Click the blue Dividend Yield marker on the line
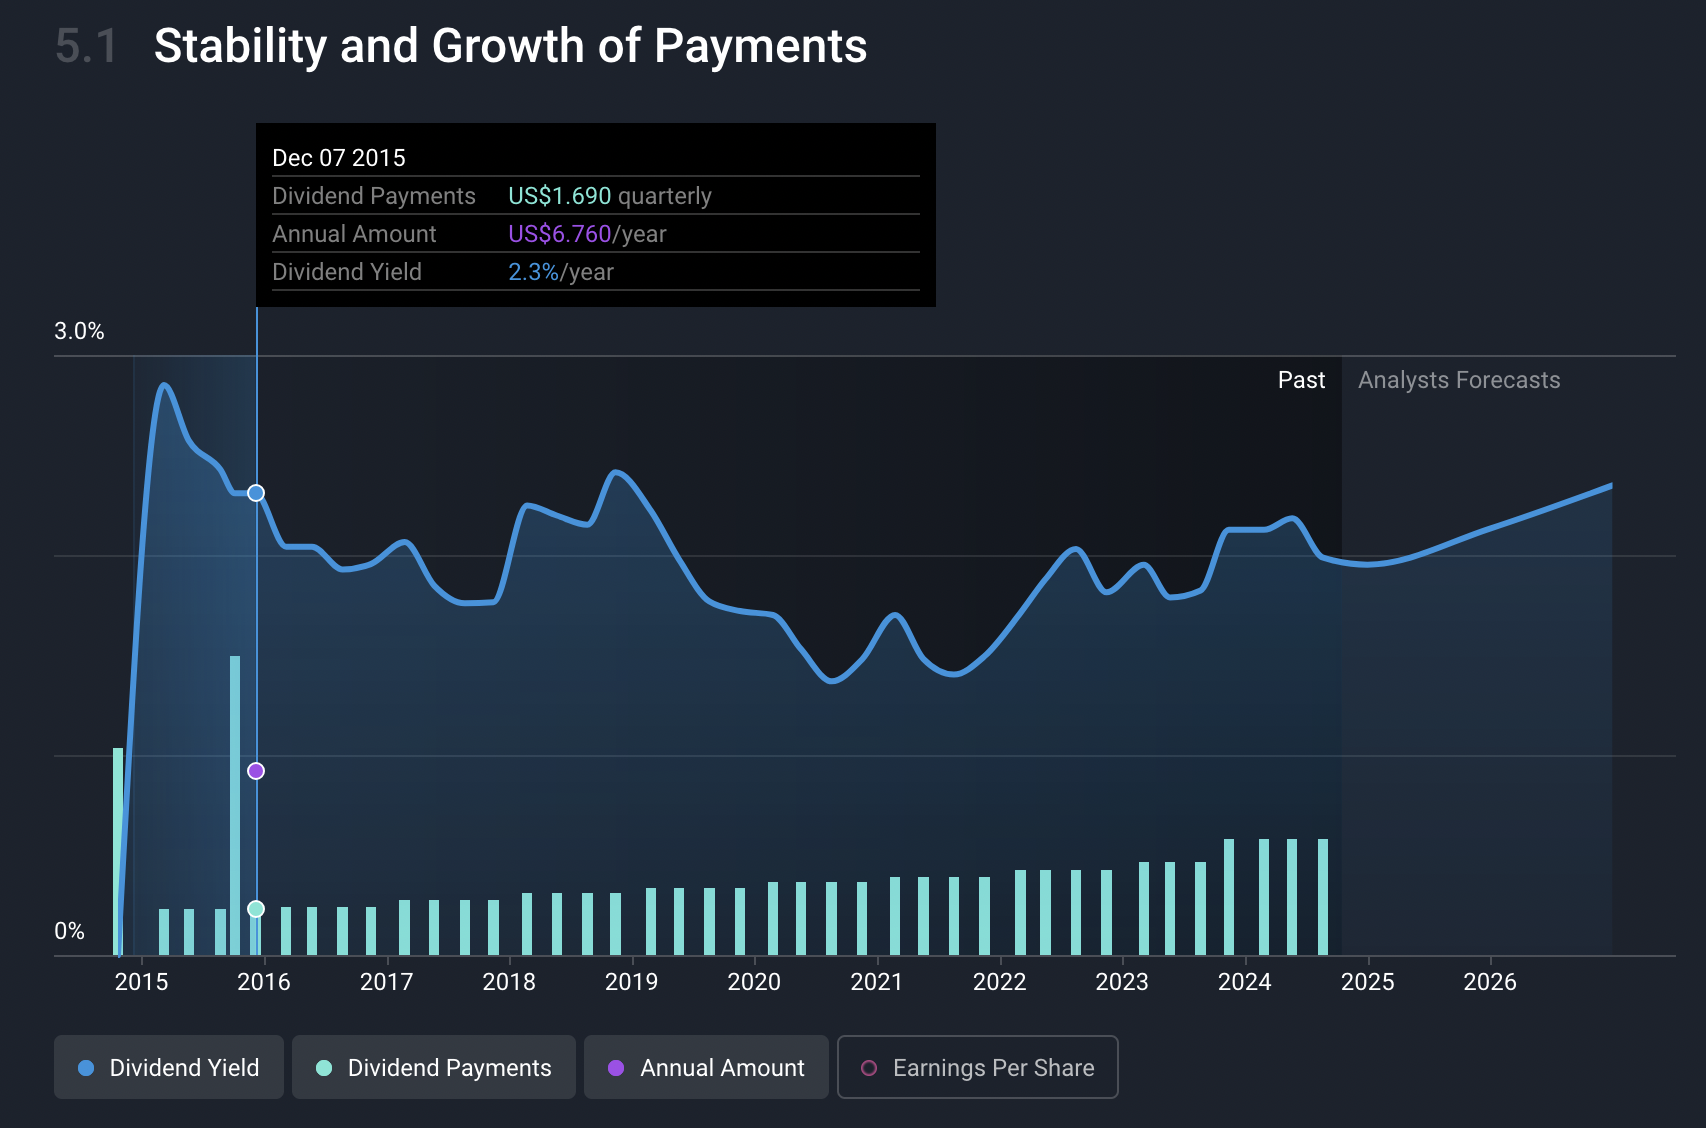Screen dimensions: 1706x1128 pyautogui.click(x=256, y=493)
